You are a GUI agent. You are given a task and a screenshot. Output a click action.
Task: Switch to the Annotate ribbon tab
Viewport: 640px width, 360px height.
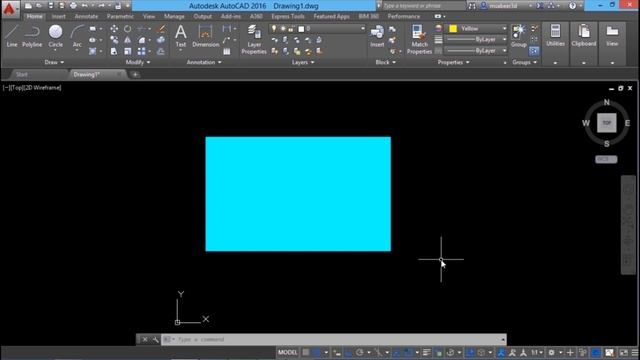pos(86,16)
